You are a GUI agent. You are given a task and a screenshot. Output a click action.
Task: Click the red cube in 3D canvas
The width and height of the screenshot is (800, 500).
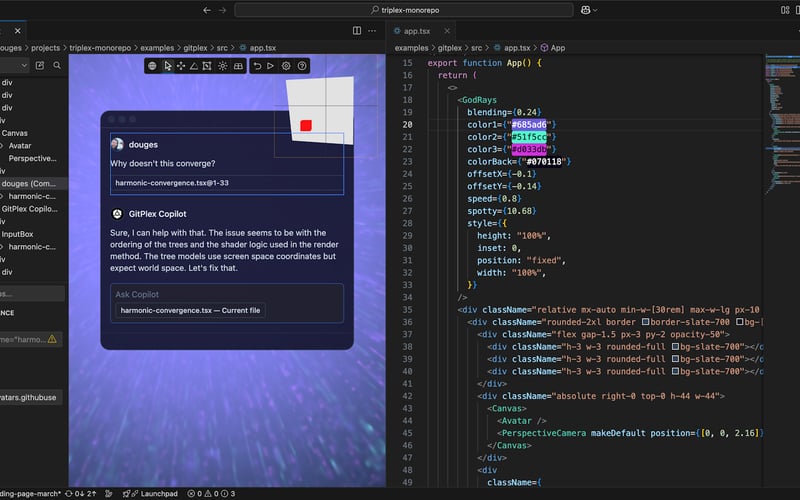point(306,126)
